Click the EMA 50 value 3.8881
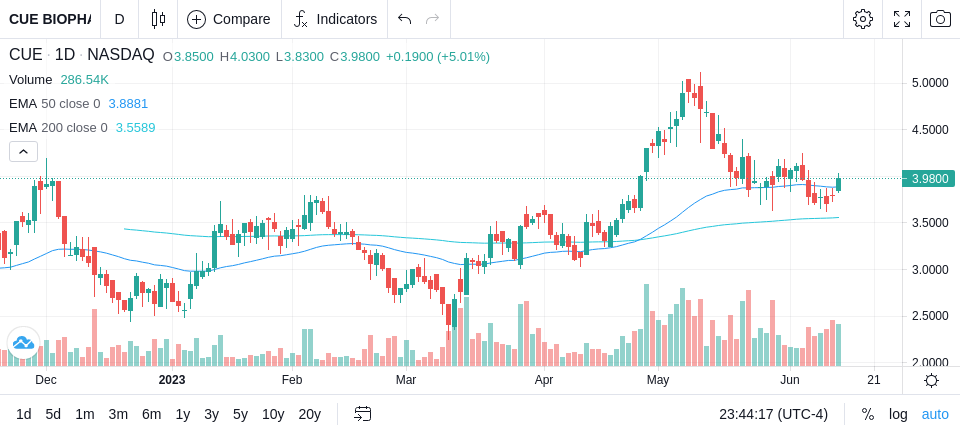The height and width of the screenshot is (433, 960). click(129, 104)
